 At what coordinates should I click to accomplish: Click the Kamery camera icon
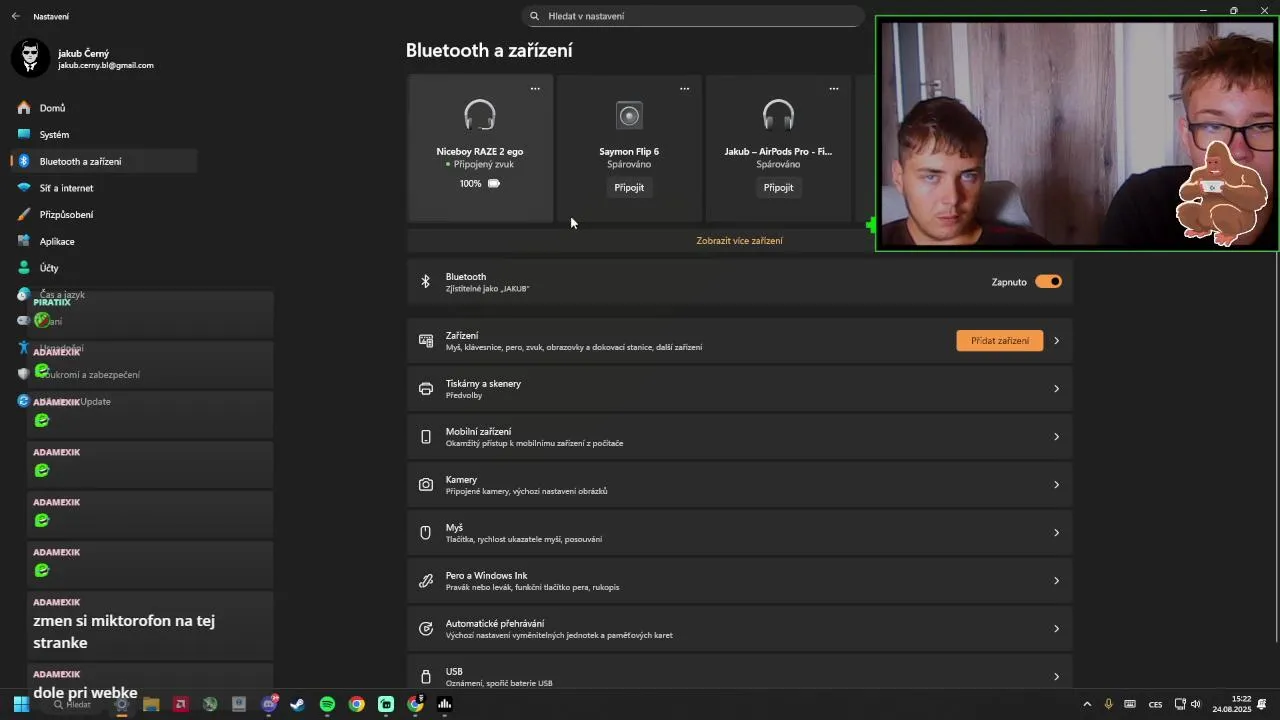pyautogui.click(x=426, y=485)
